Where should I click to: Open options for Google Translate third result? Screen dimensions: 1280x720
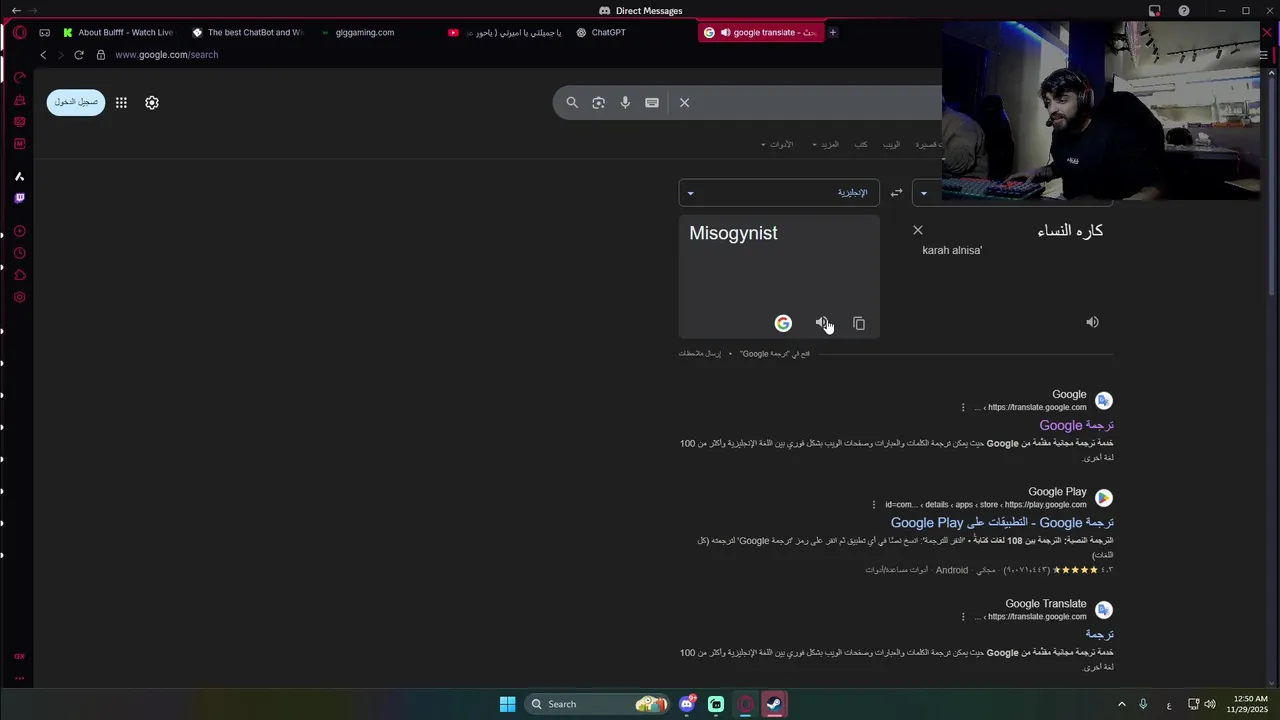pos(963,617)
